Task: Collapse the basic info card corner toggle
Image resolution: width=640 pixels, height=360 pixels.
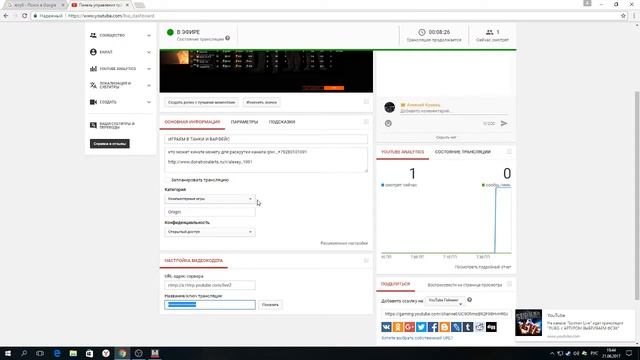Action: [x=366, y=122]
